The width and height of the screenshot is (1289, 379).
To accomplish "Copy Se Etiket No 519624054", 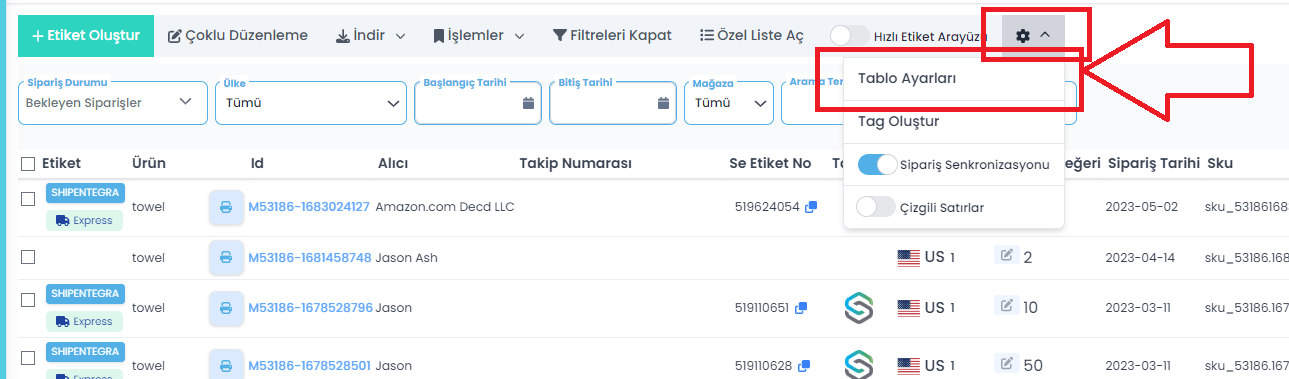I will [811, 207].
